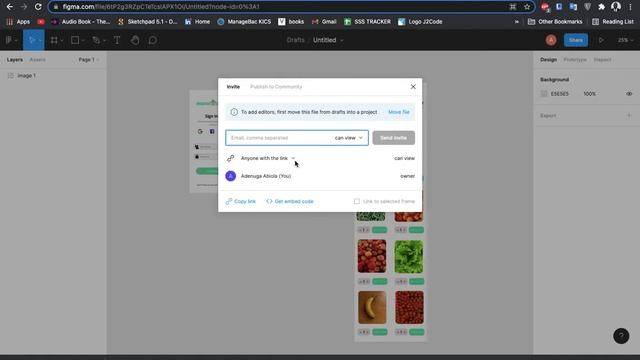
Task: Open the Design tab
Action: click(x=548, y=60)
